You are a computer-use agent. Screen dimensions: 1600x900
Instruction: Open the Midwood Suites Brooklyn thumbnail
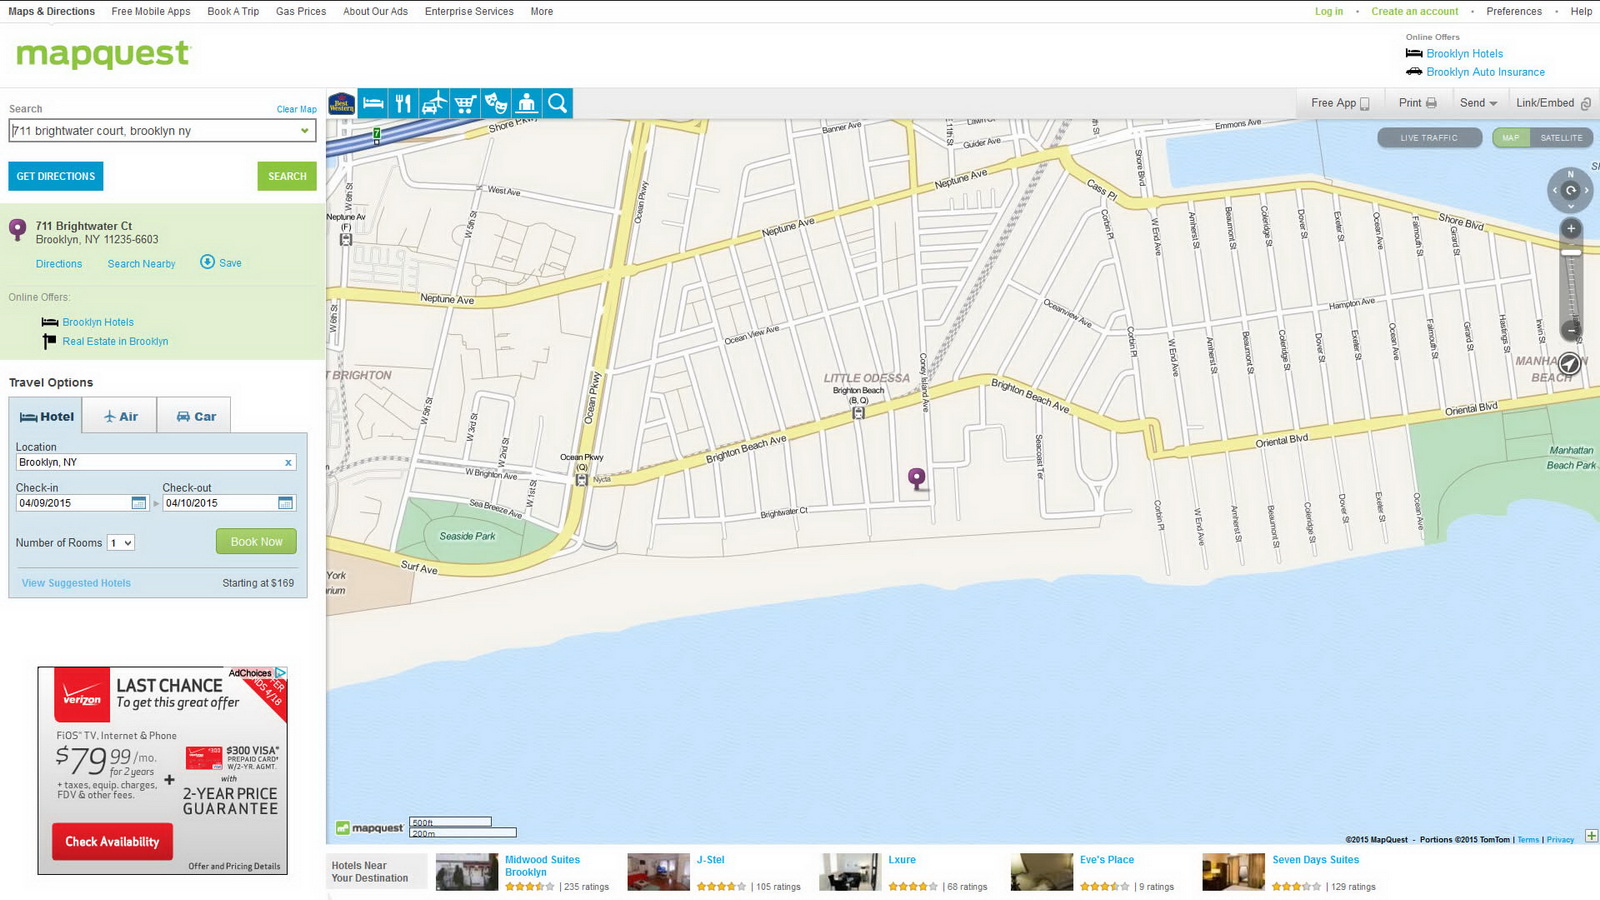click(467, 872)
